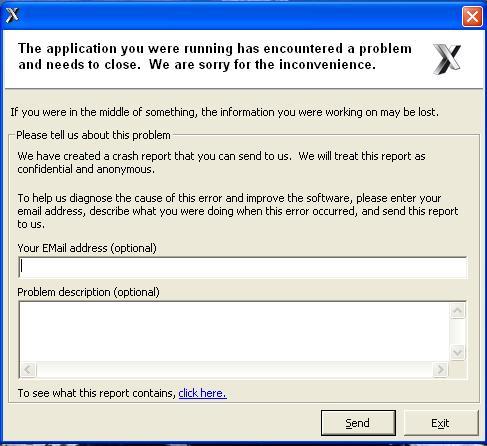Click the X icon in the title bar
This screenshot has height=446, width=487.
click(12, 15)
